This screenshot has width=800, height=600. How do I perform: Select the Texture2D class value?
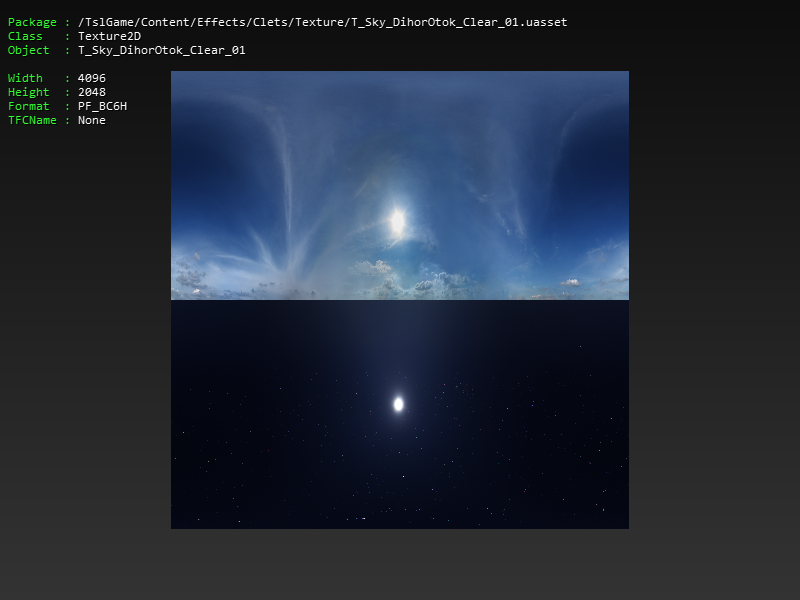(109, 36)
